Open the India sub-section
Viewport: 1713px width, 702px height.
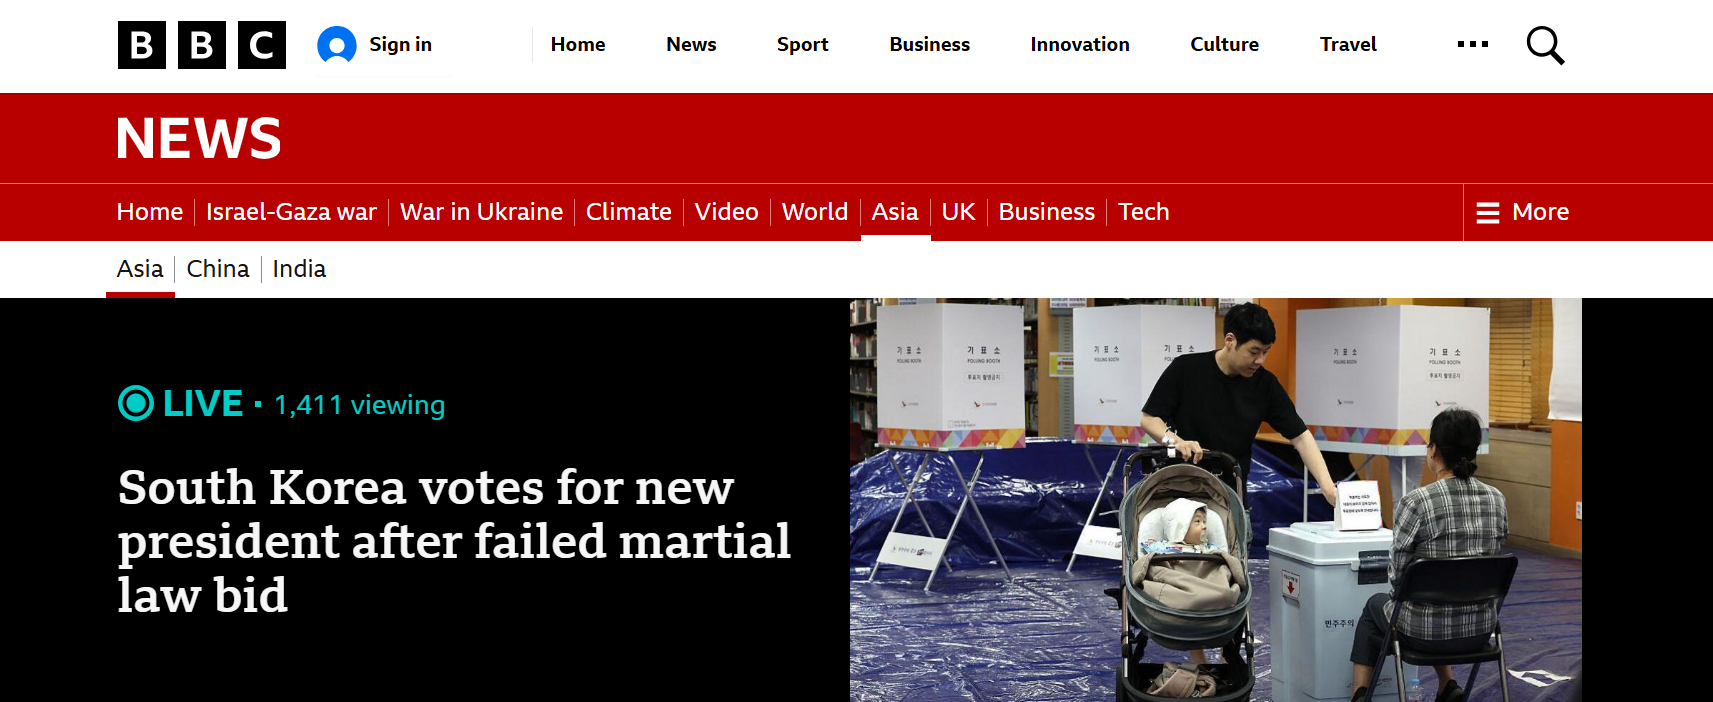(x=299, y=269)
